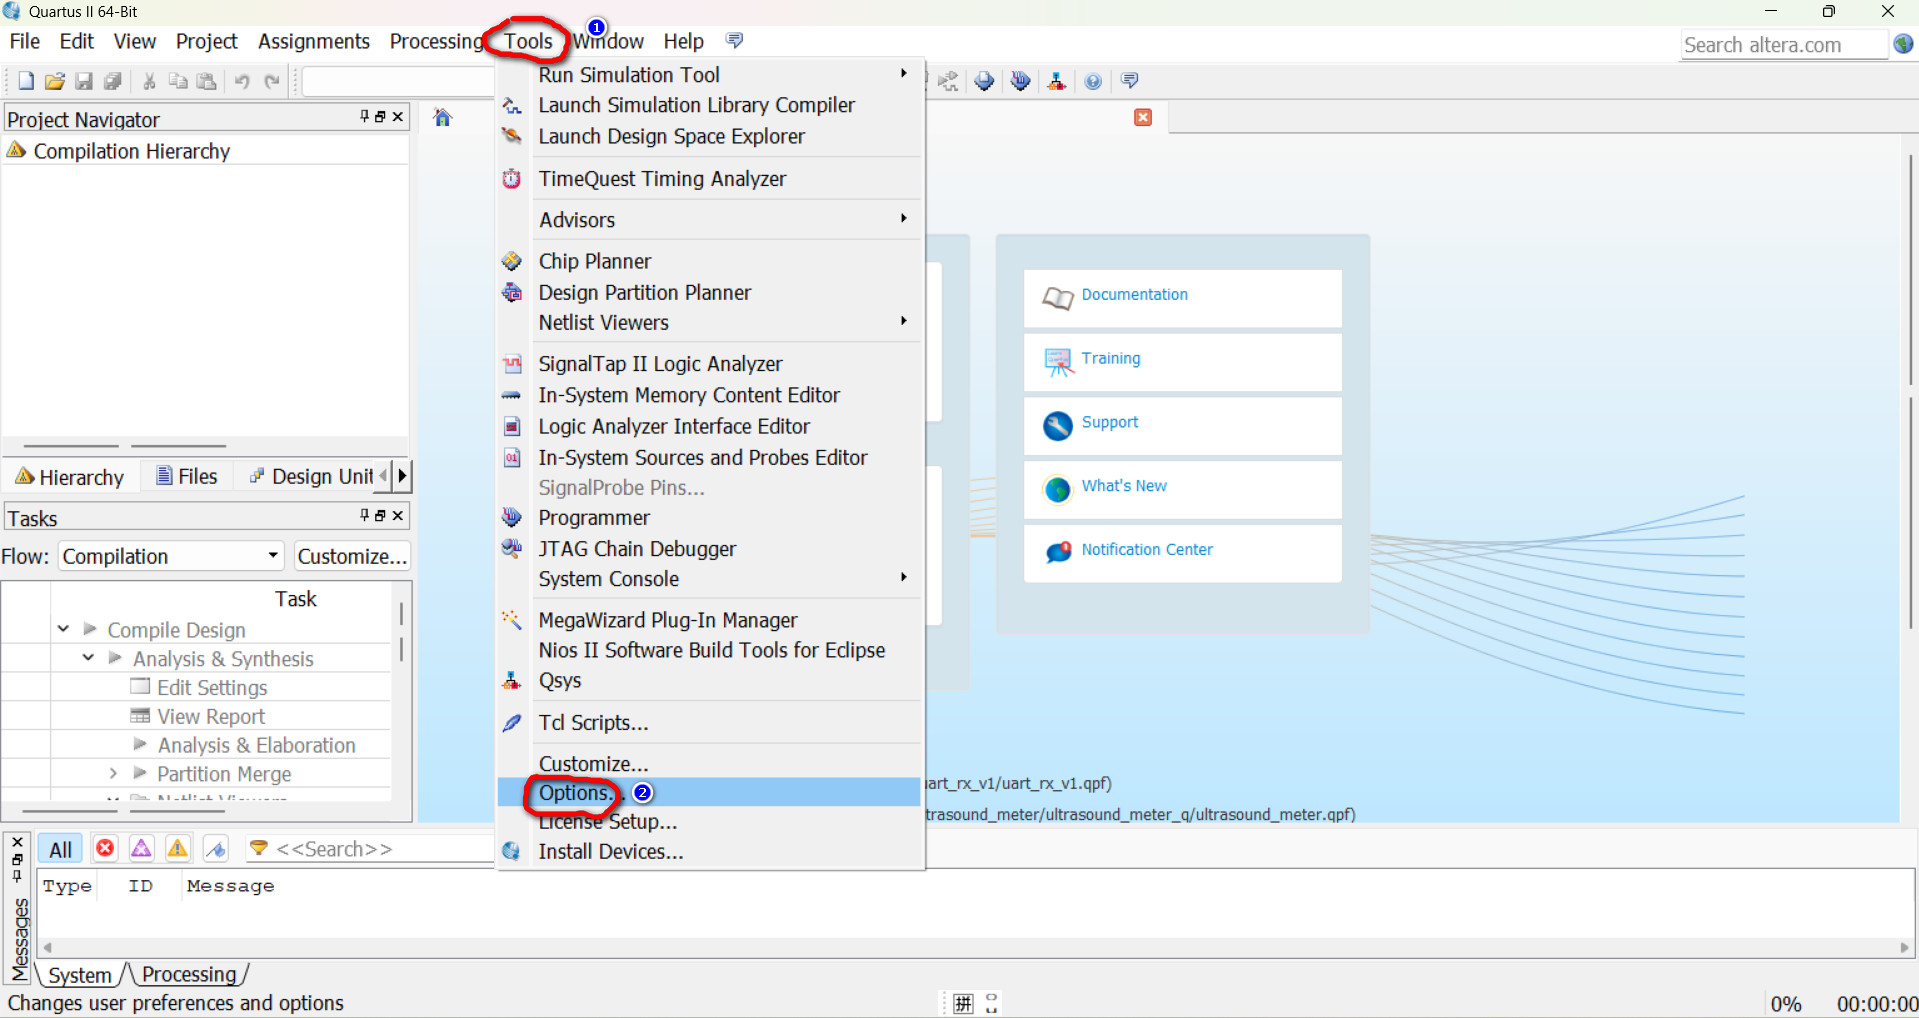Open the Training link
This screenshot has width=1919, height=1018.
tap(1182, 362)
